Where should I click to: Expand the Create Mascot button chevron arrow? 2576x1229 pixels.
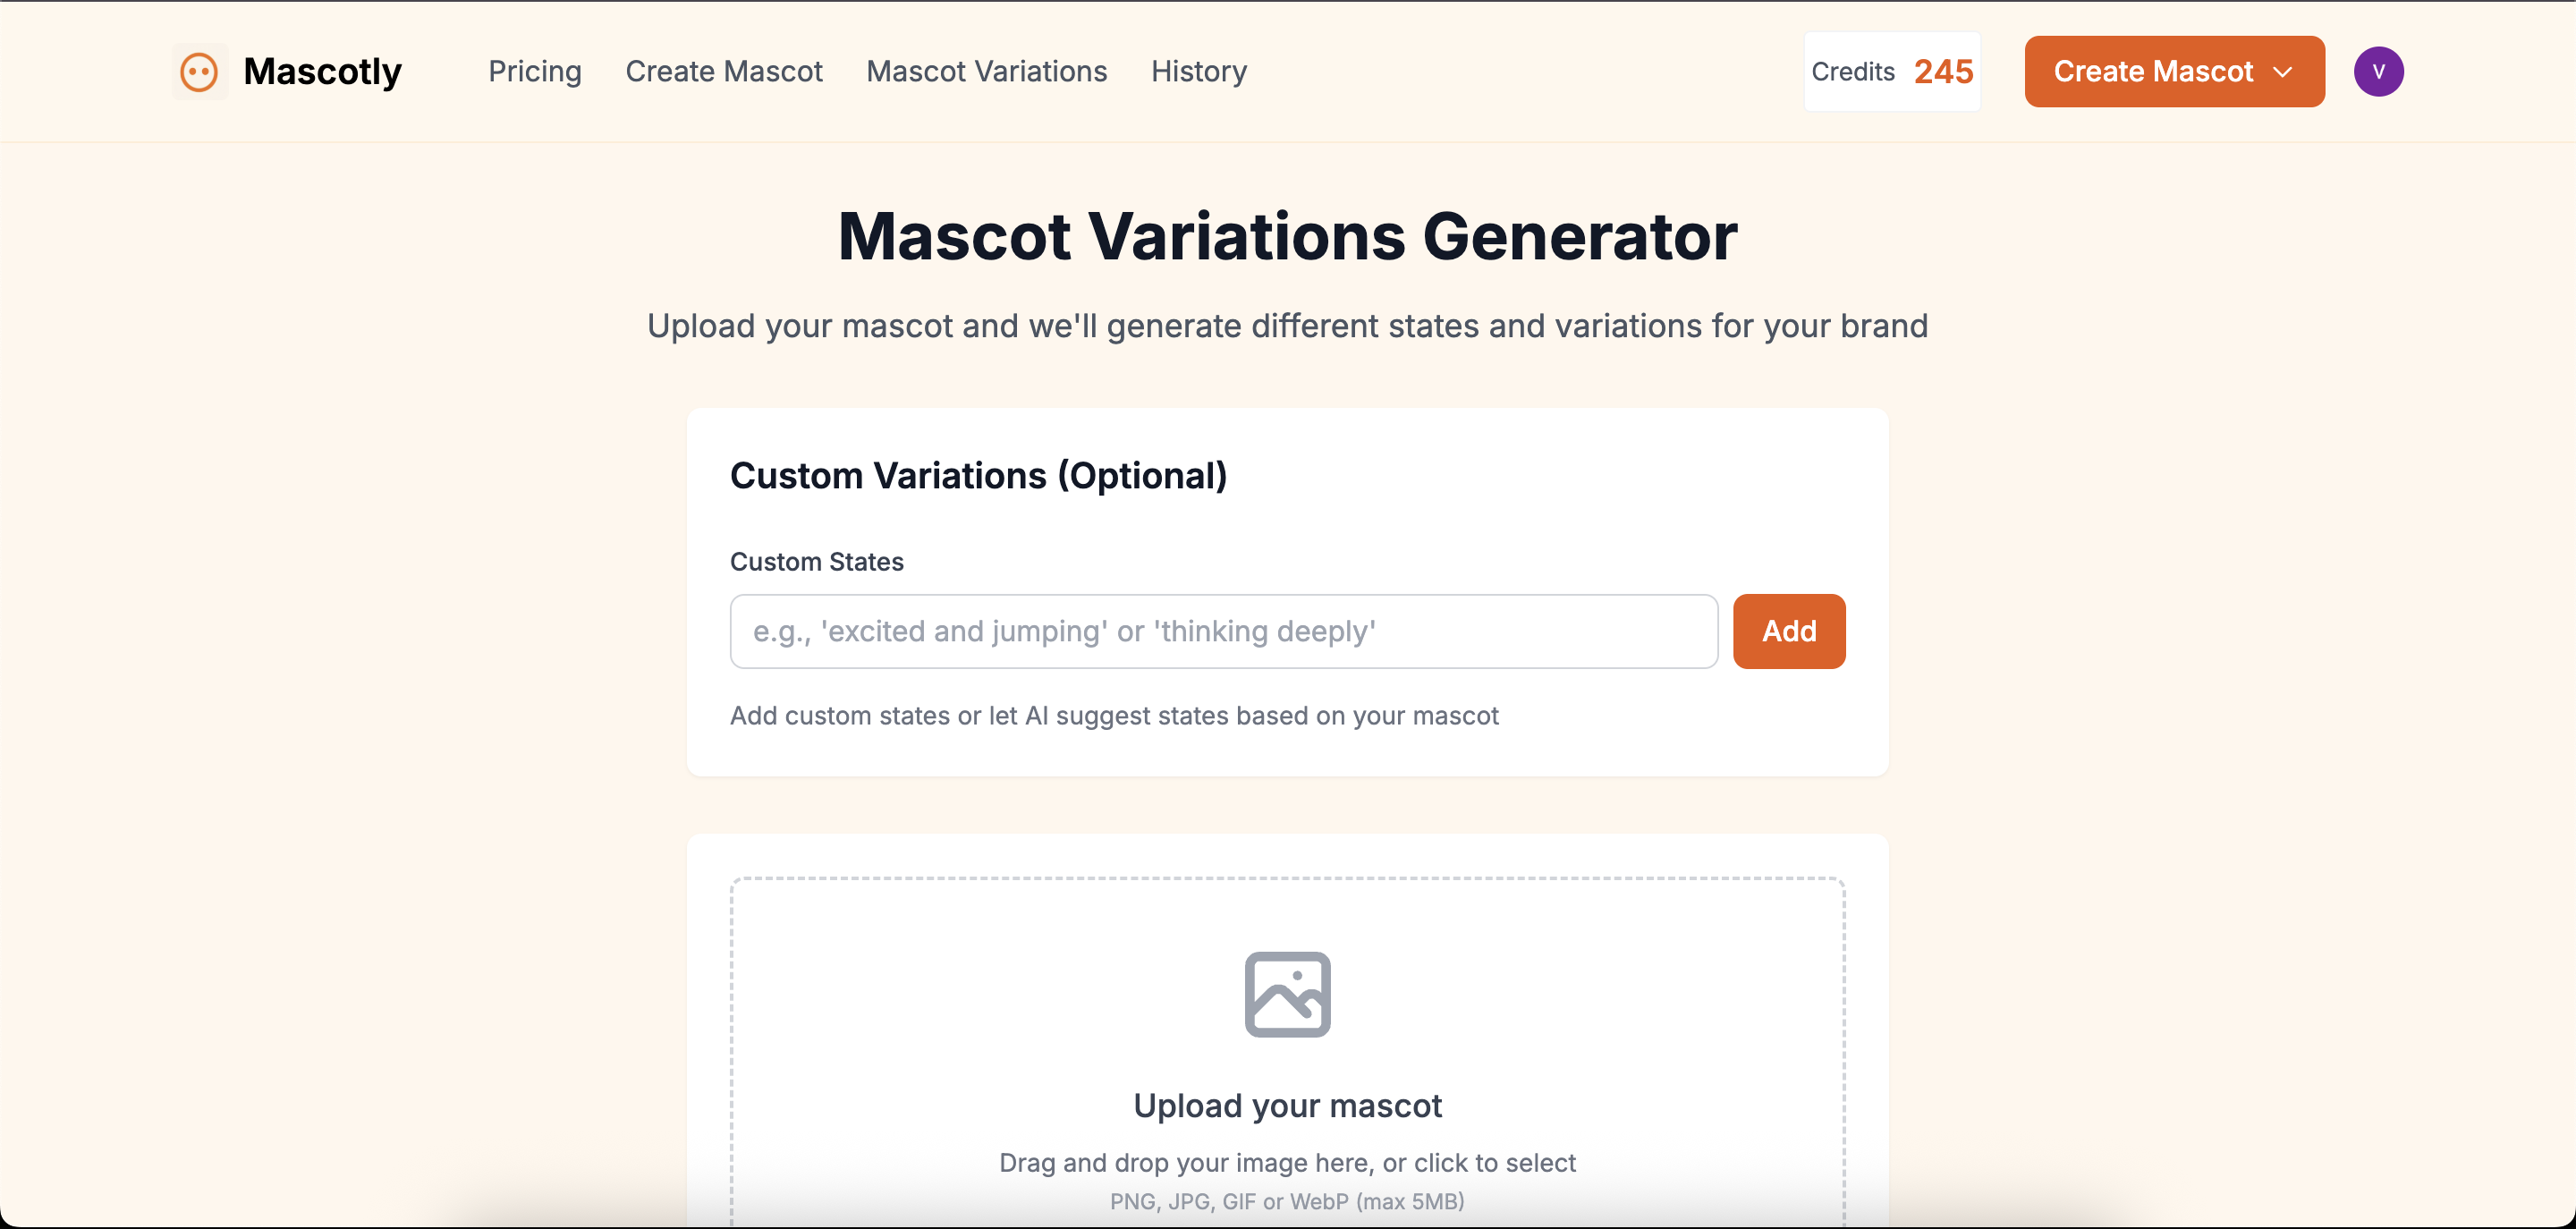coord(2283,72)
